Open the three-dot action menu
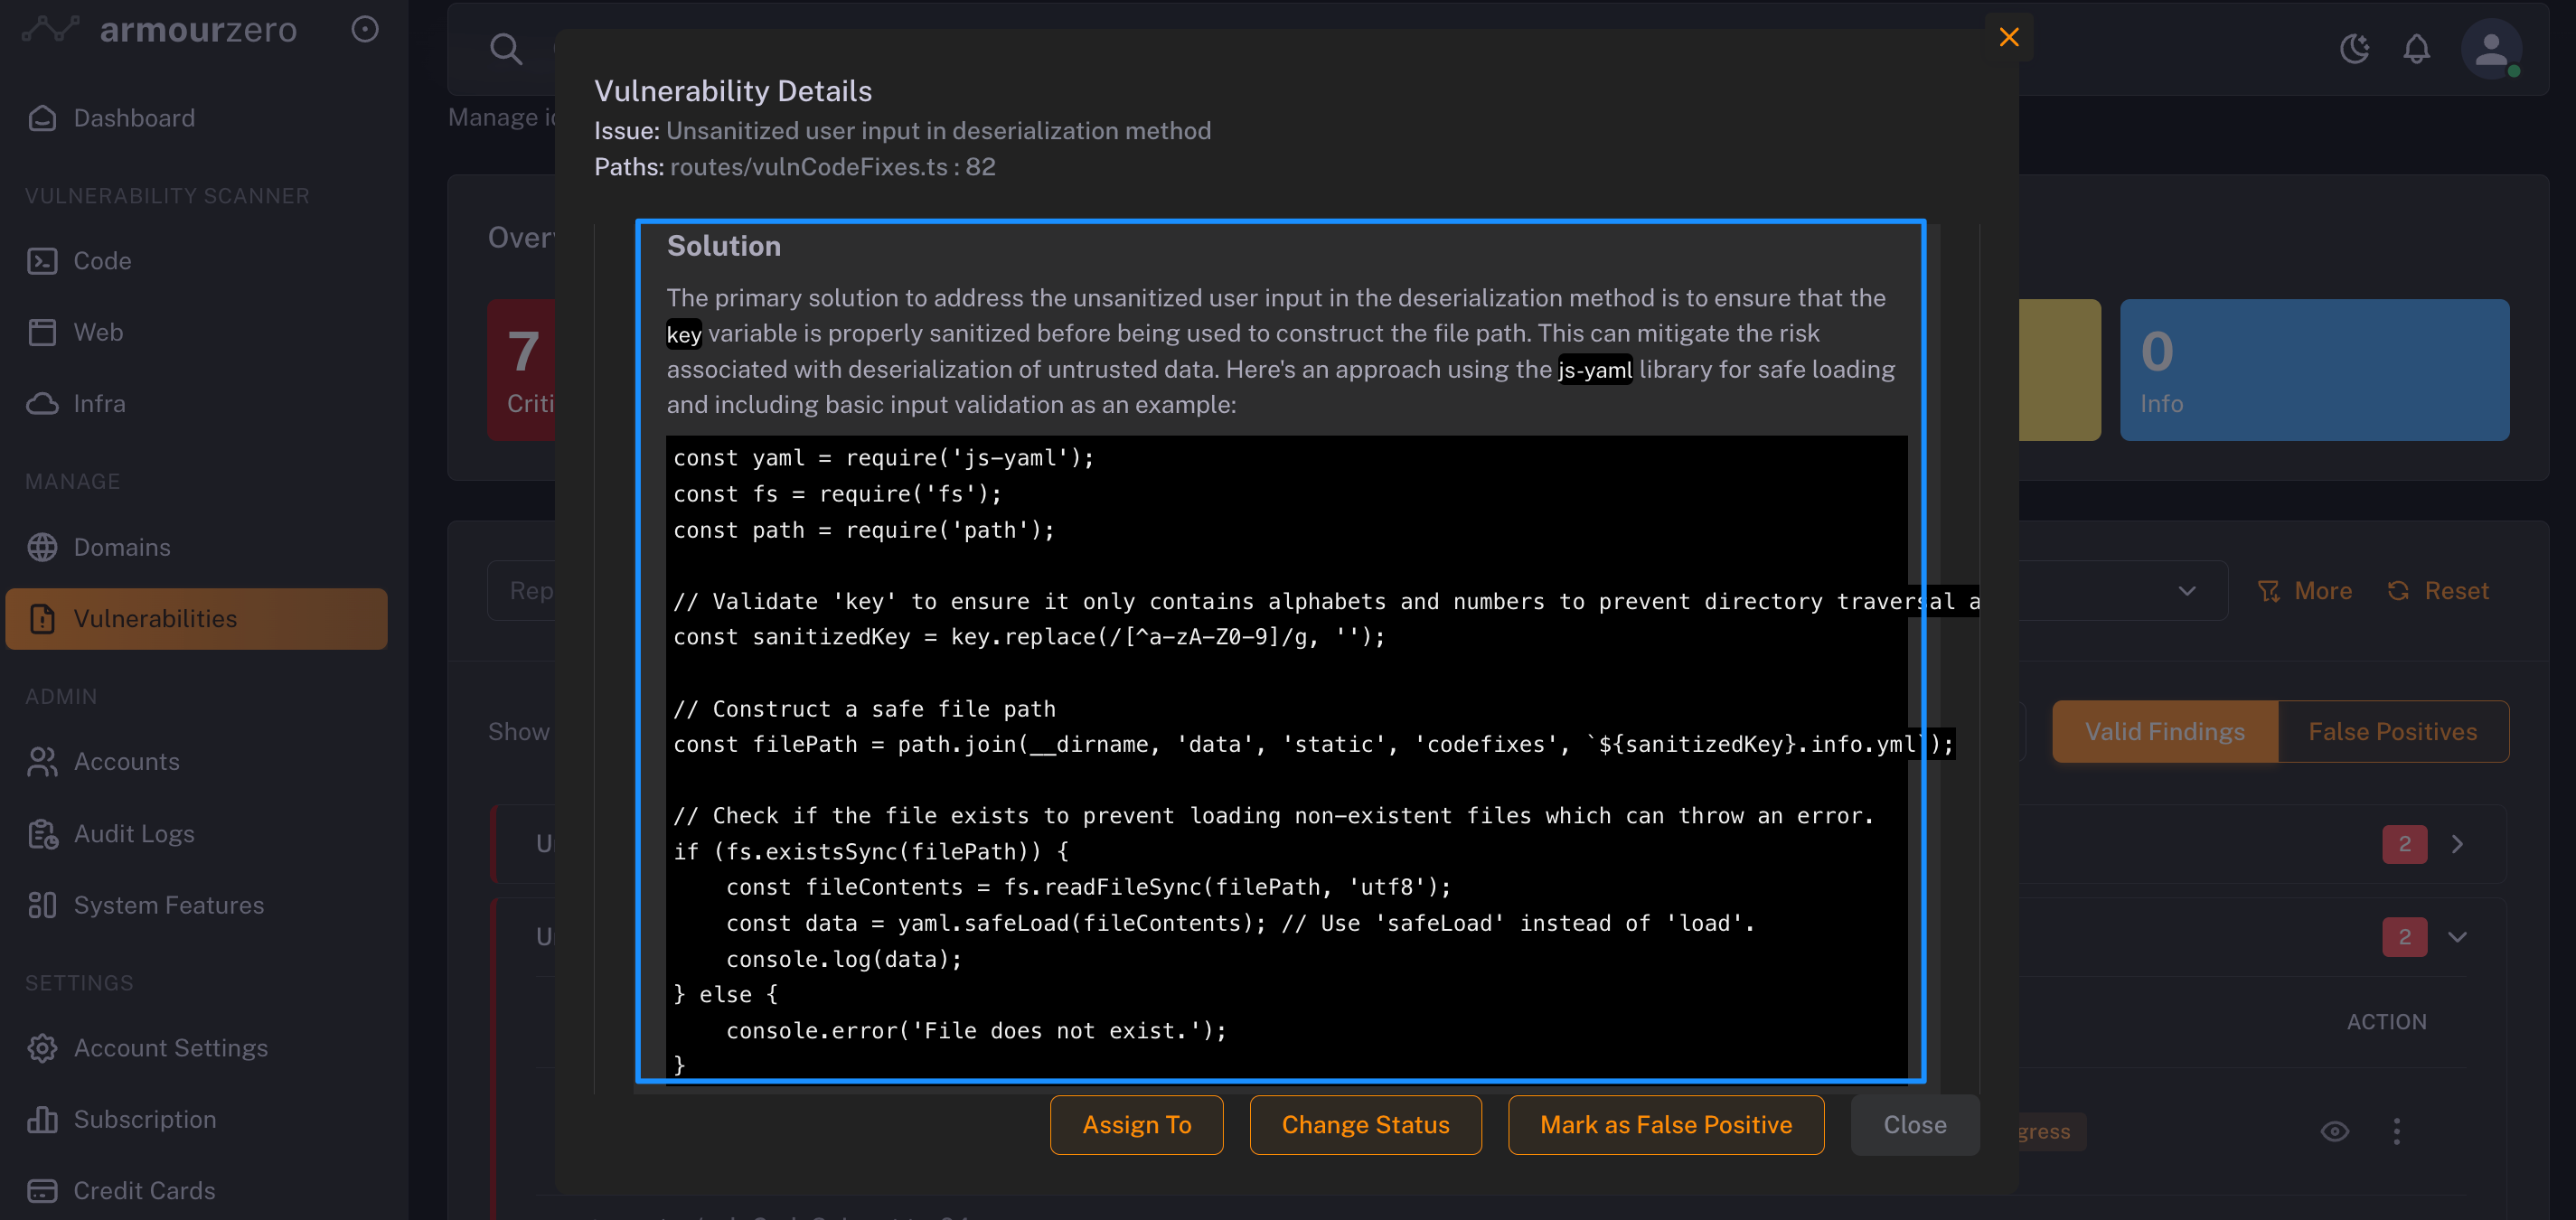Viewport: 2576px width, 1220px height. pos(2396,1131)
